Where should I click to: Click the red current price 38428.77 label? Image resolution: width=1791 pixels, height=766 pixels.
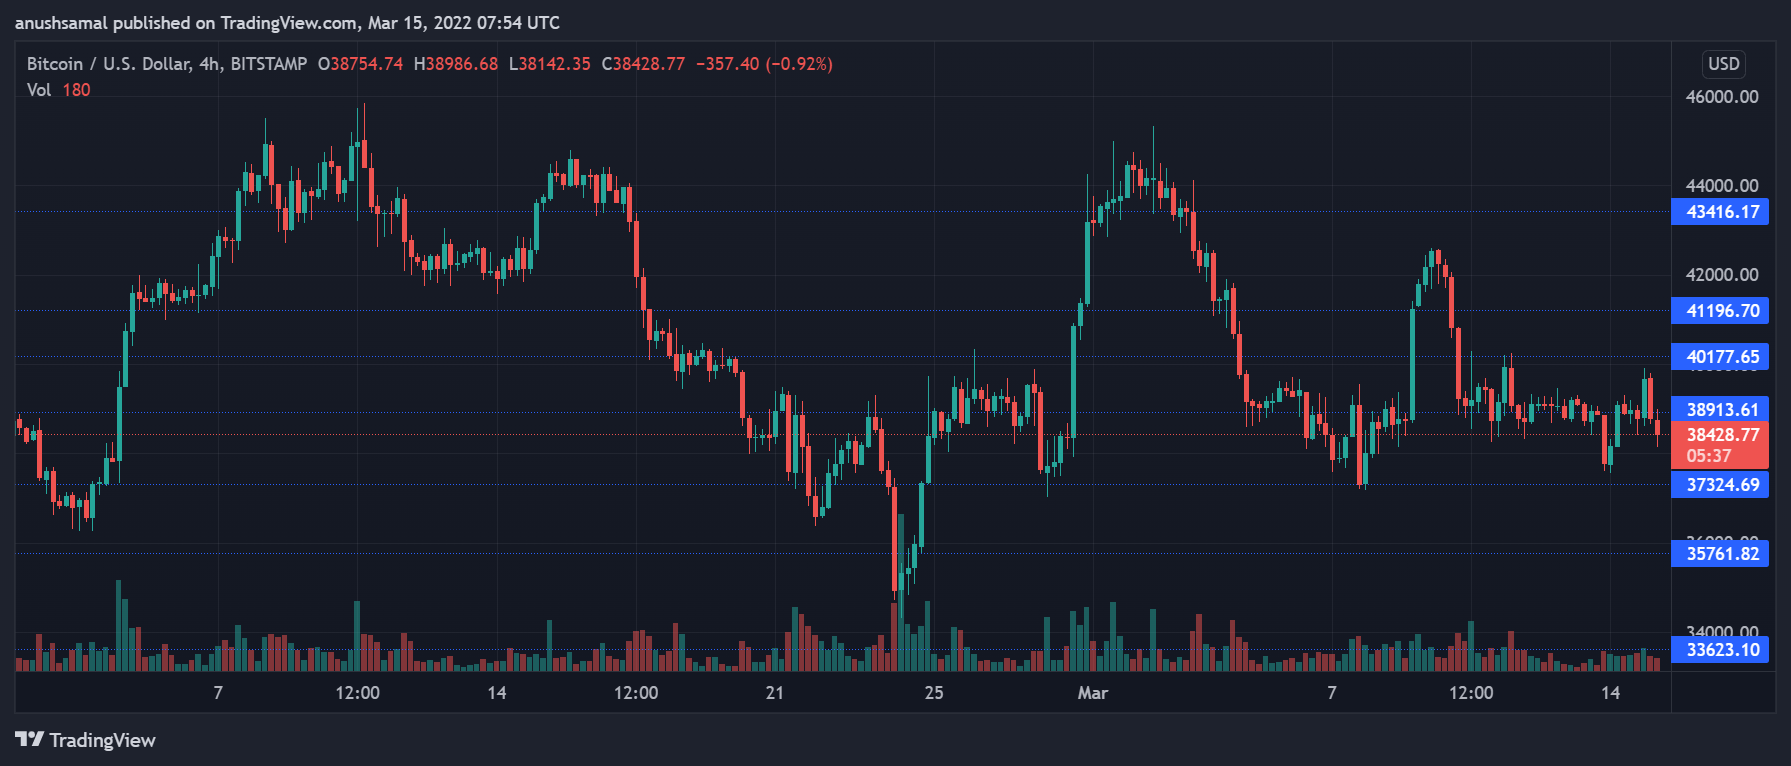pos(1720,435)
